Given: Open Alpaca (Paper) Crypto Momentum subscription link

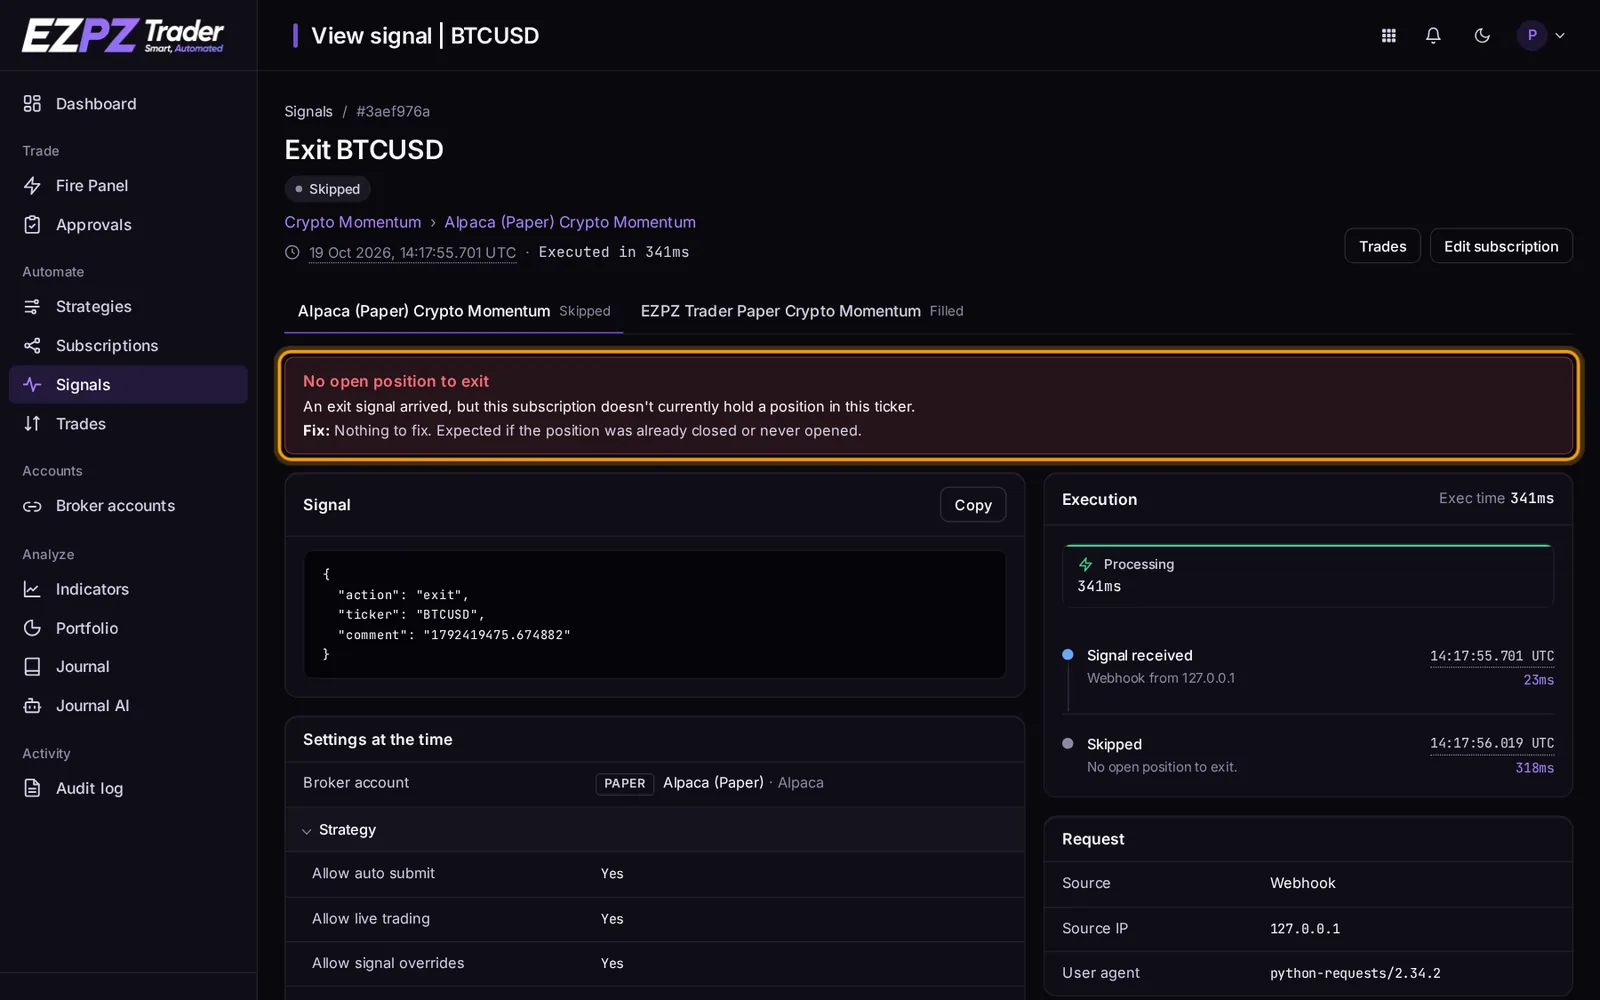Looking at the screenshot, I should point(570,222).
